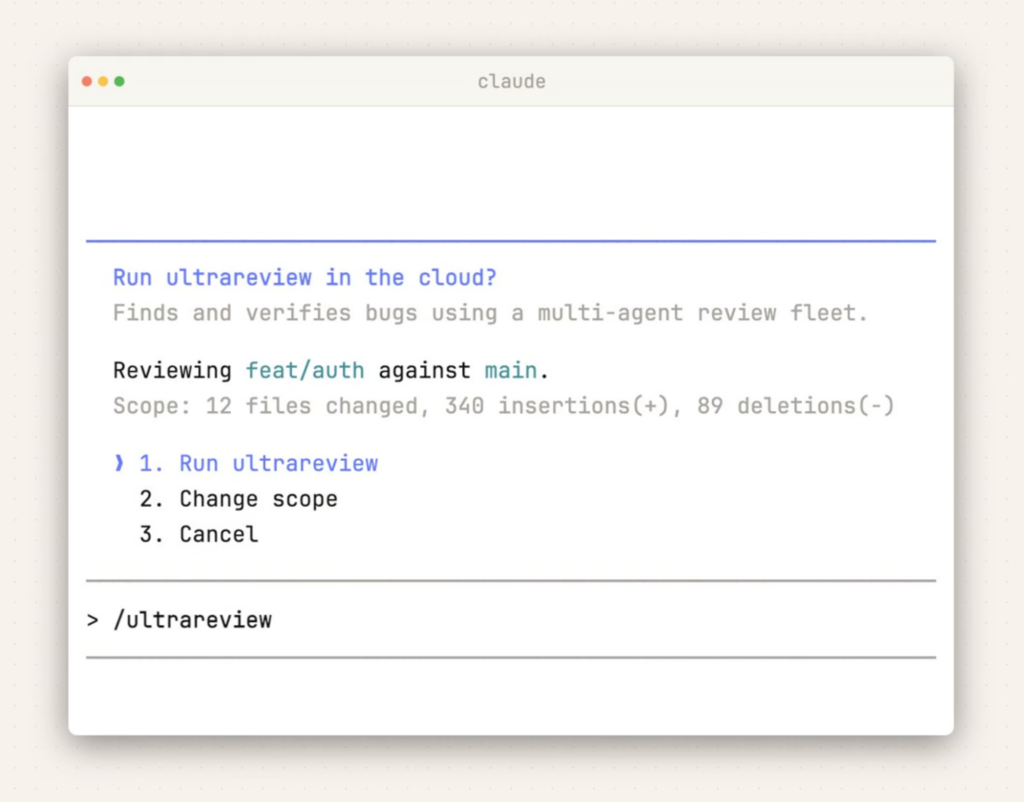Click the main branch name
1024x802 pixels.
coord(511,370)
